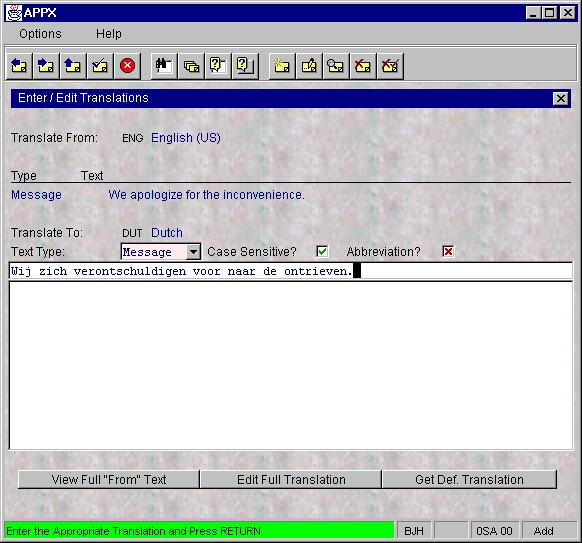Screen dimensions: 582x543
Task: Open the Help menu
Action: (109, 34)
